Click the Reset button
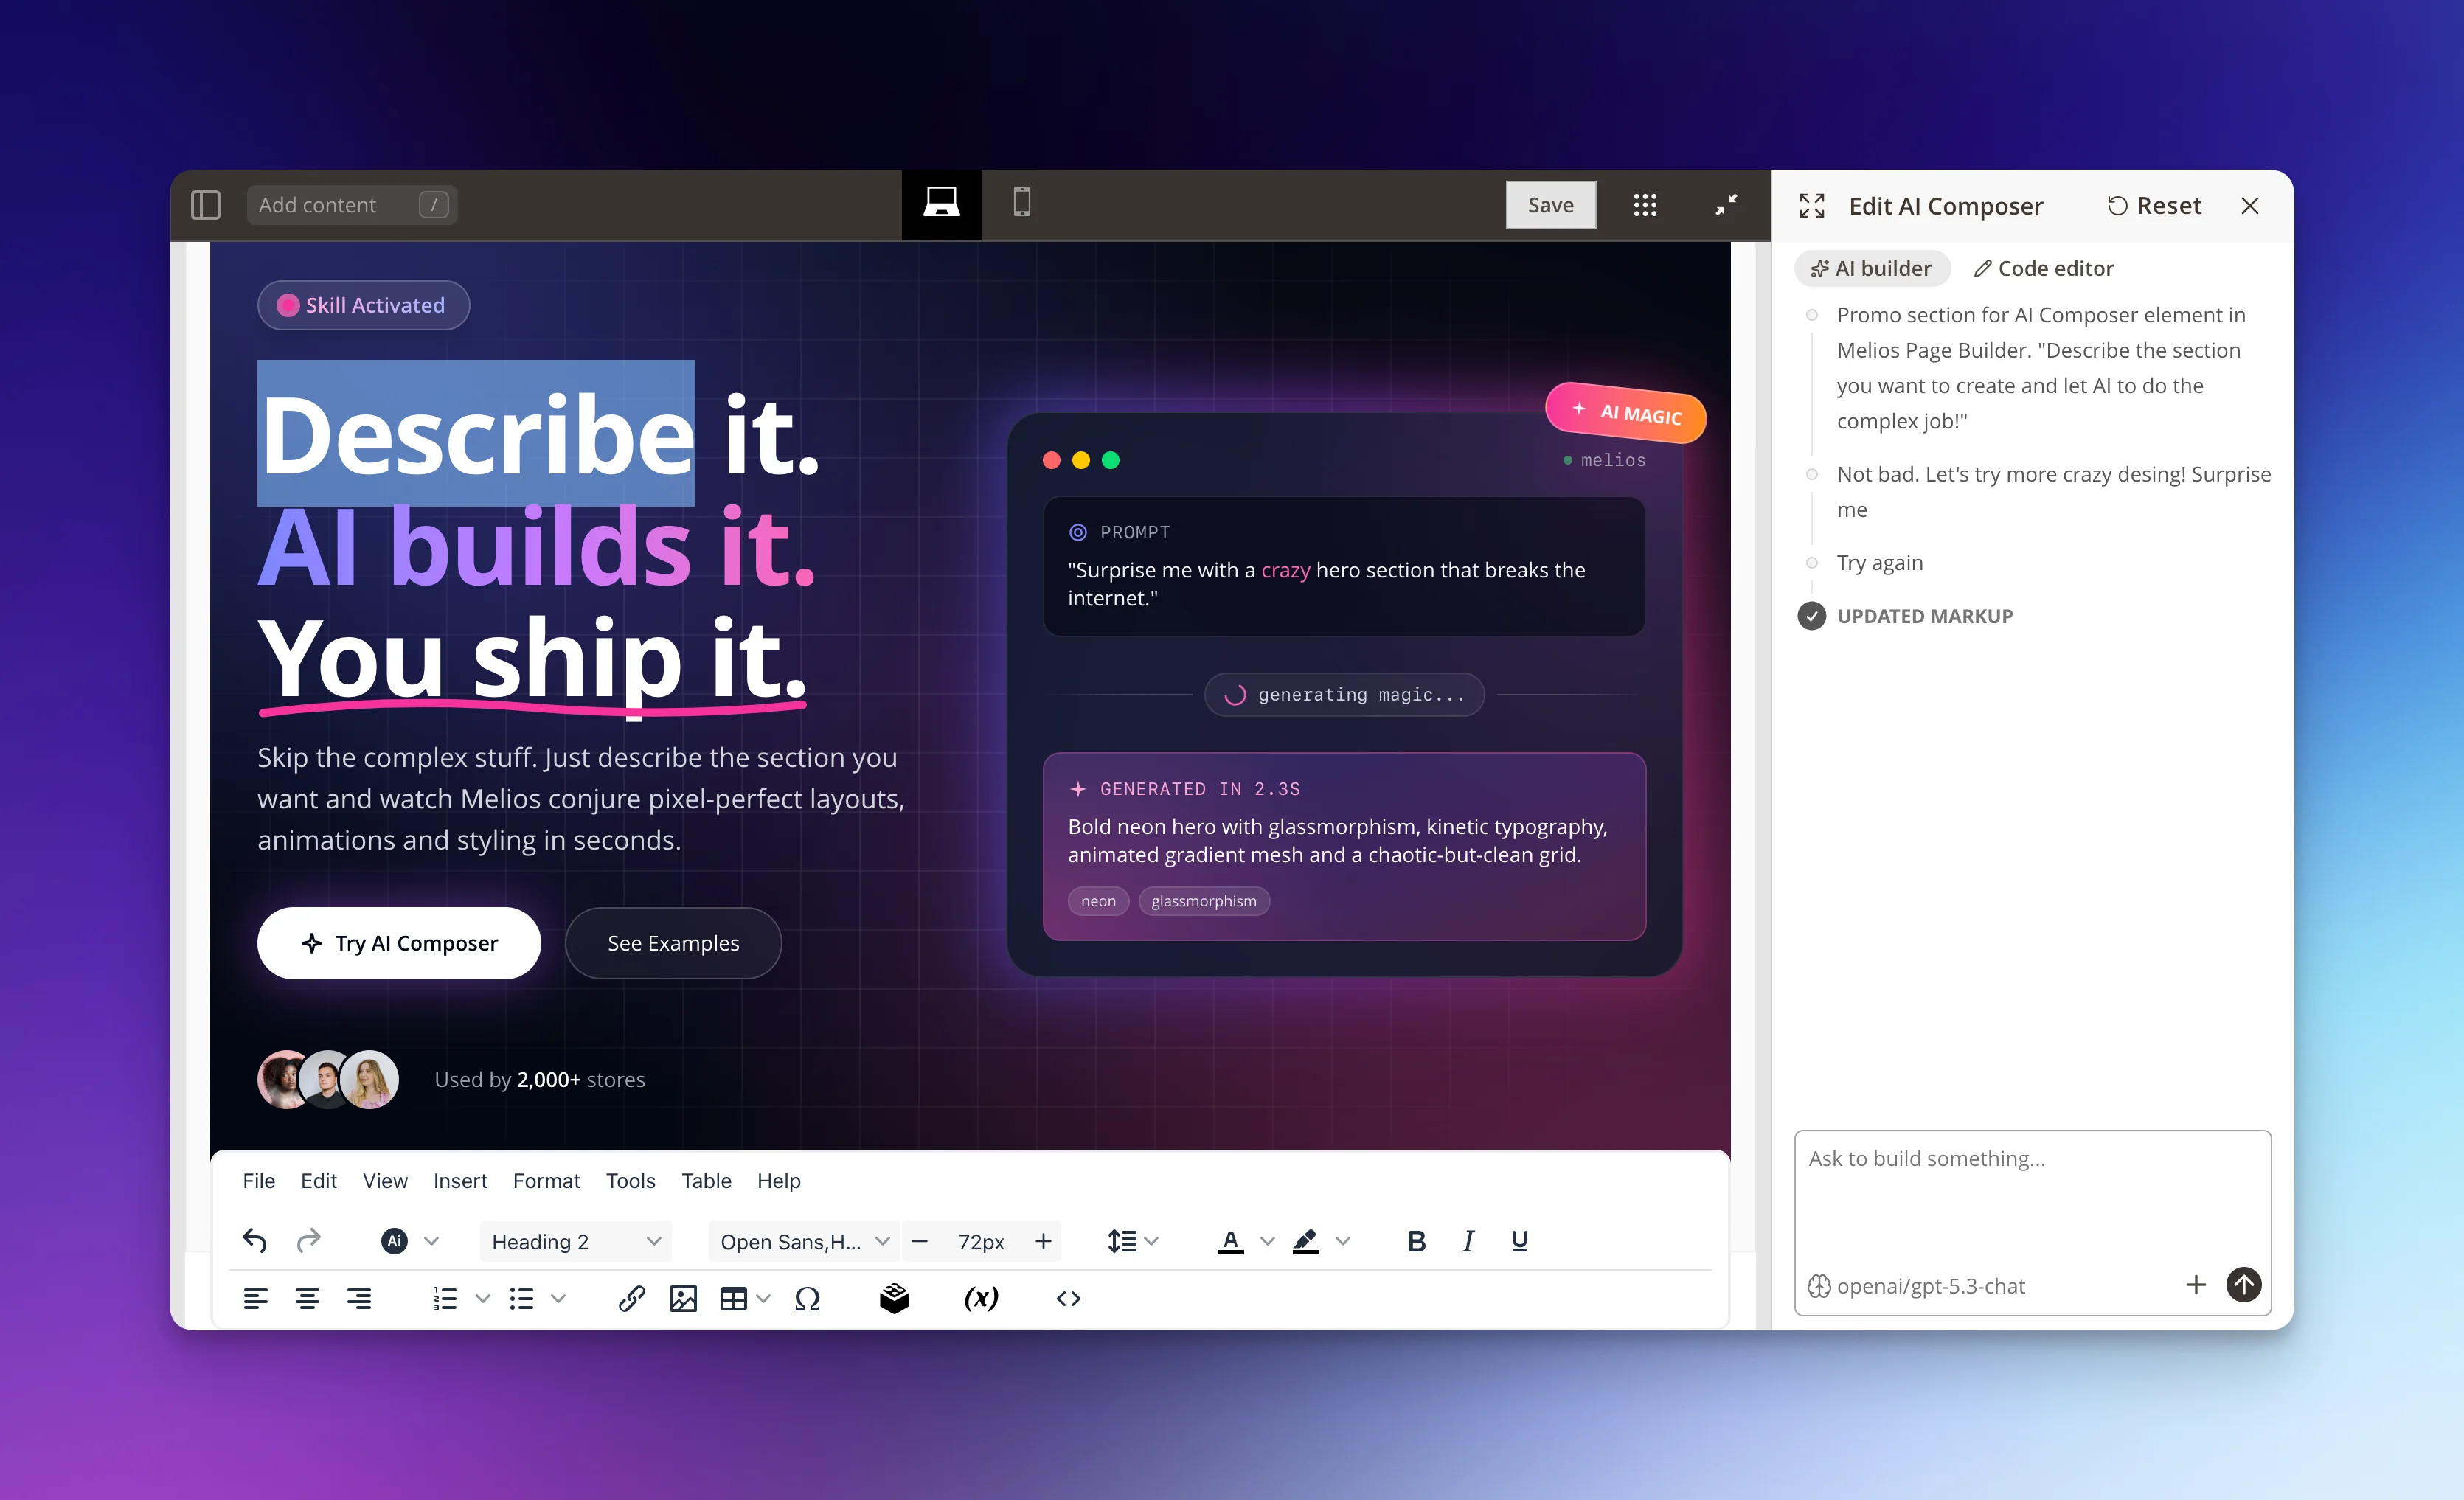2464x1500 pixels. (x=2154, y=206)
